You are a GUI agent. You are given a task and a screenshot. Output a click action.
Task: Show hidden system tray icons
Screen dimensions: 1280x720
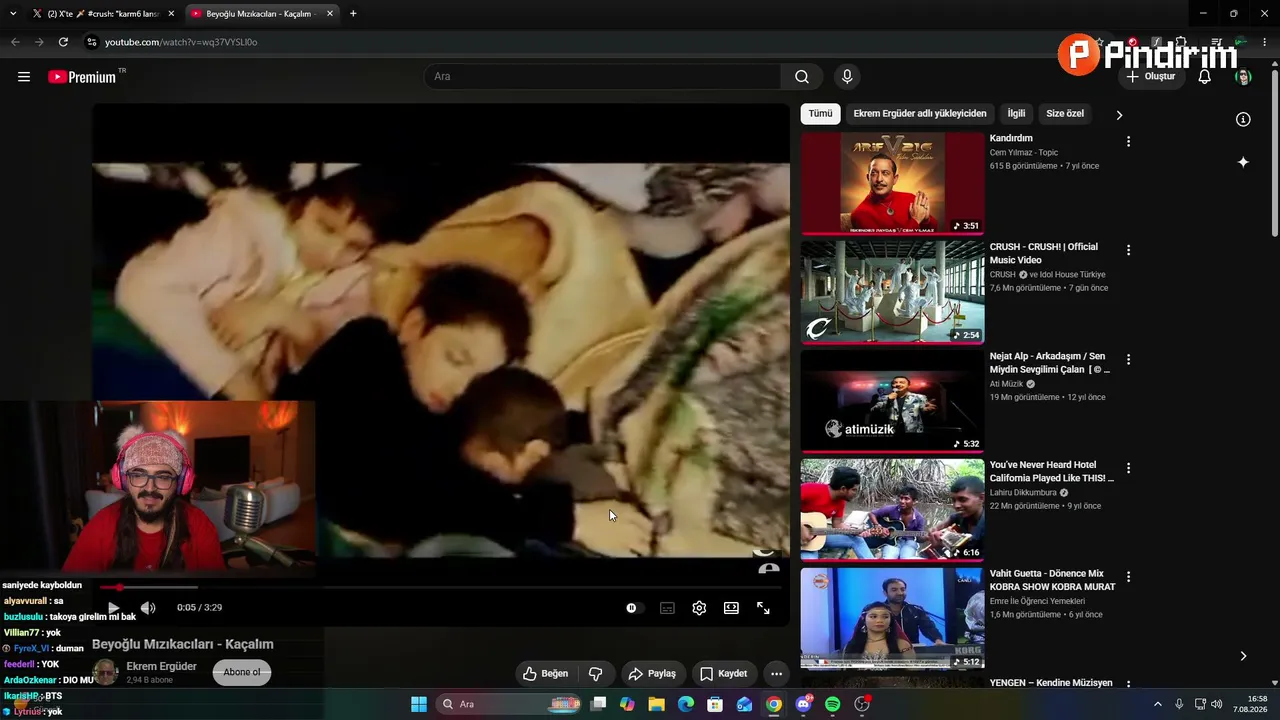(1158, 704)
